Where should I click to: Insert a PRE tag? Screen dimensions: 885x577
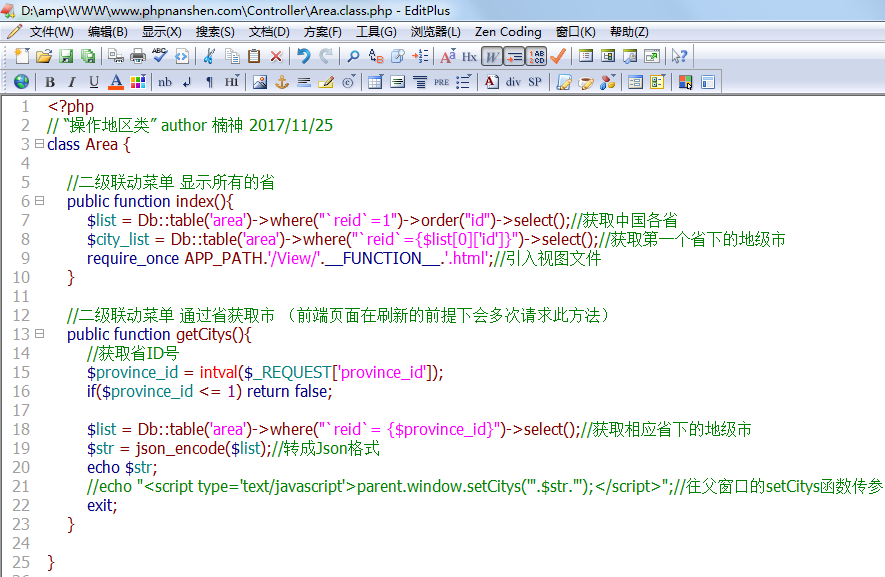pyautogui.click(x=441, y=82)
